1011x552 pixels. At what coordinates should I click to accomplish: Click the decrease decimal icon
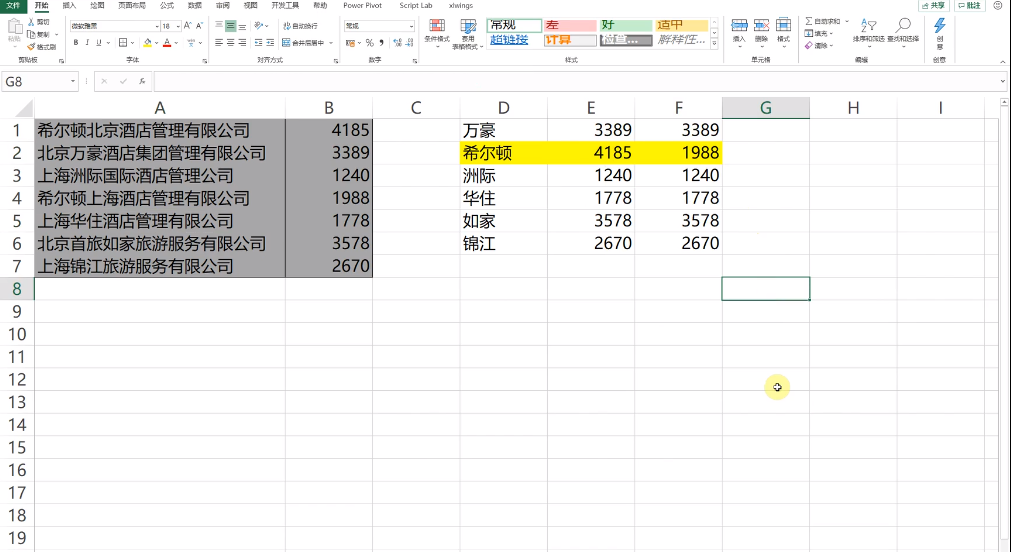409,43
